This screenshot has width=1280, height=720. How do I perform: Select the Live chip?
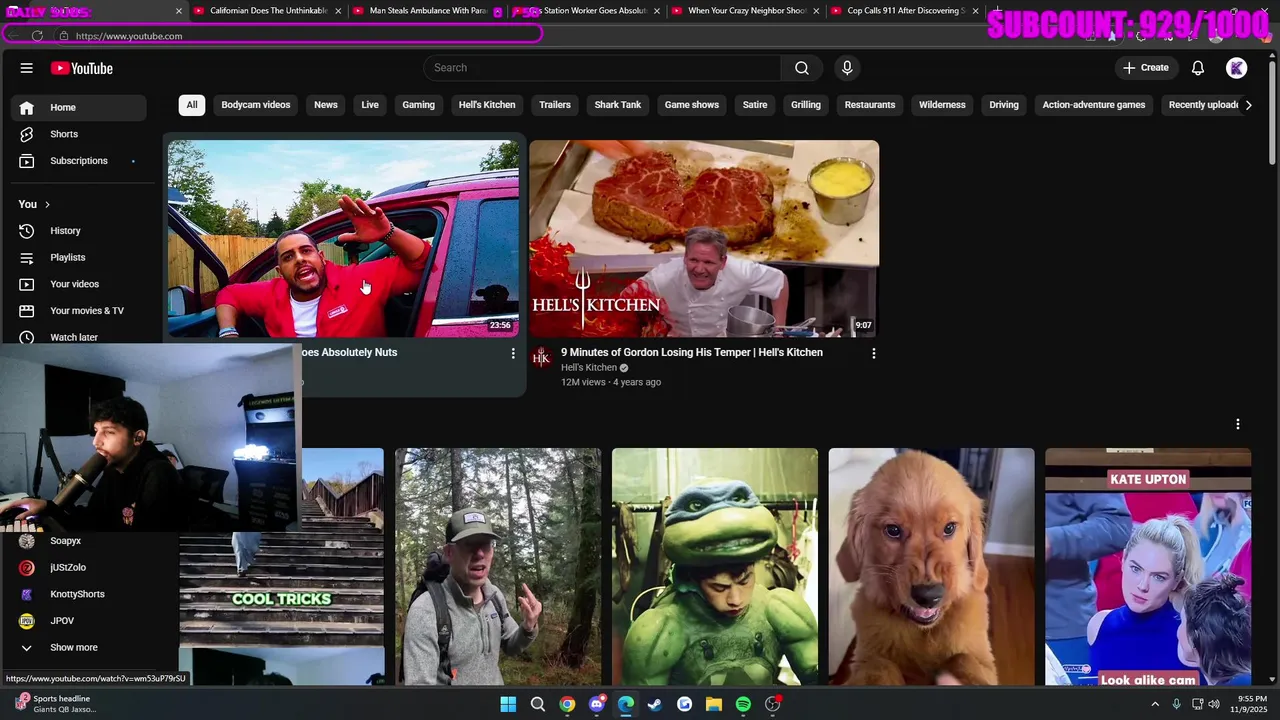[370, 105]
